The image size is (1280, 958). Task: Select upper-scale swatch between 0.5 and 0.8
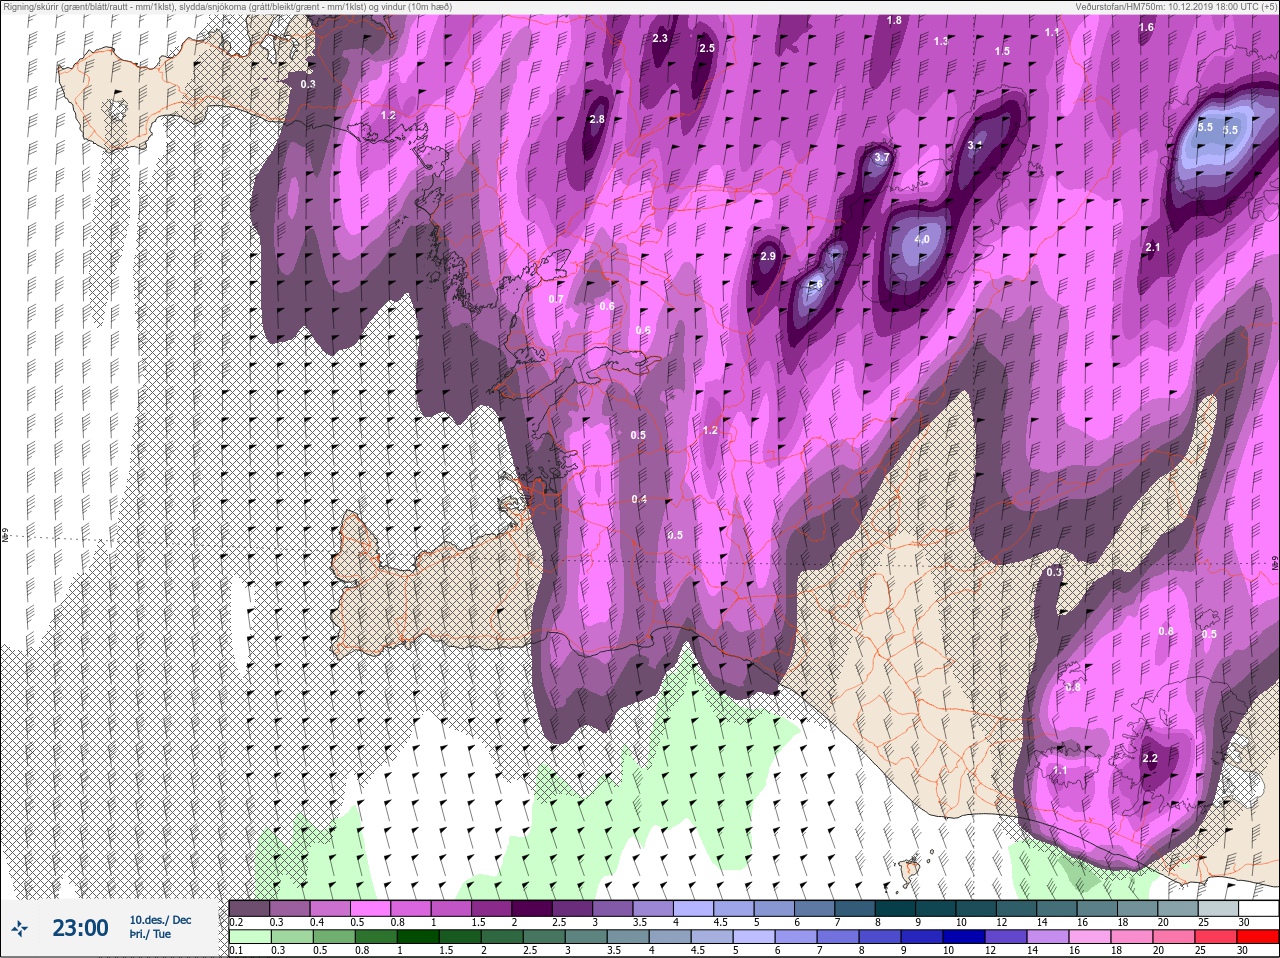(x=371, y=908)
